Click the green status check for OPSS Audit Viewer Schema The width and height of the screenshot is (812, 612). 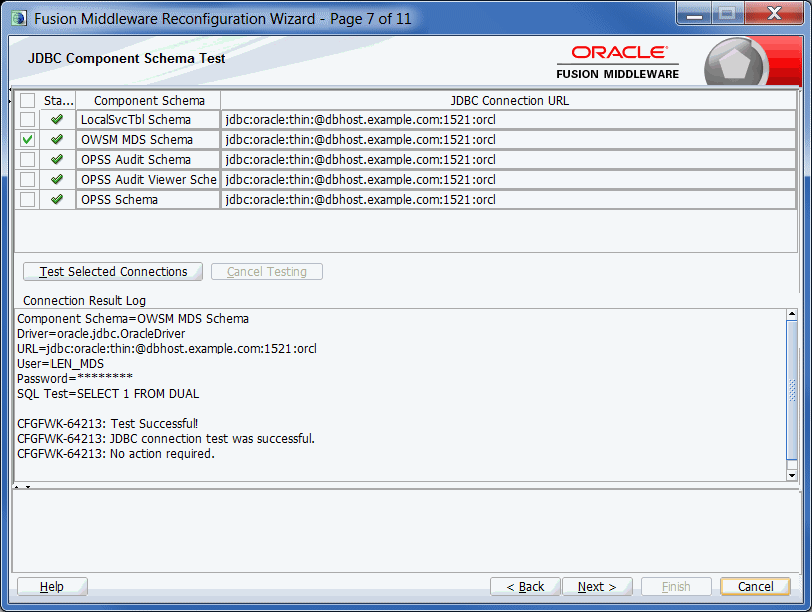click(x=57, y=179)
